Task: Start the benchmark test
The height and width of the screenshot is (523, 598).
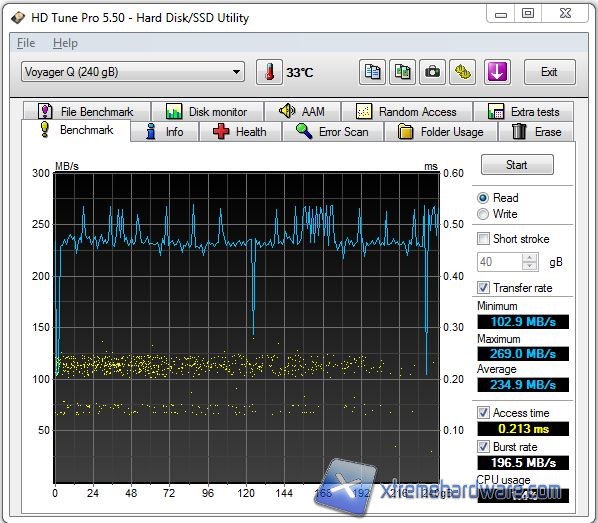Action: (517, 165)
